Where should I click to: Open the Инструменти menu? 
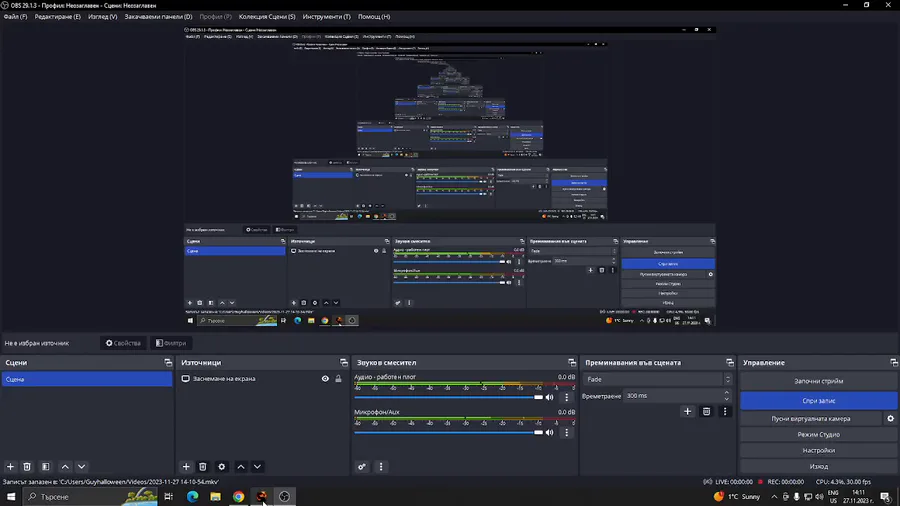click(327, 17)
